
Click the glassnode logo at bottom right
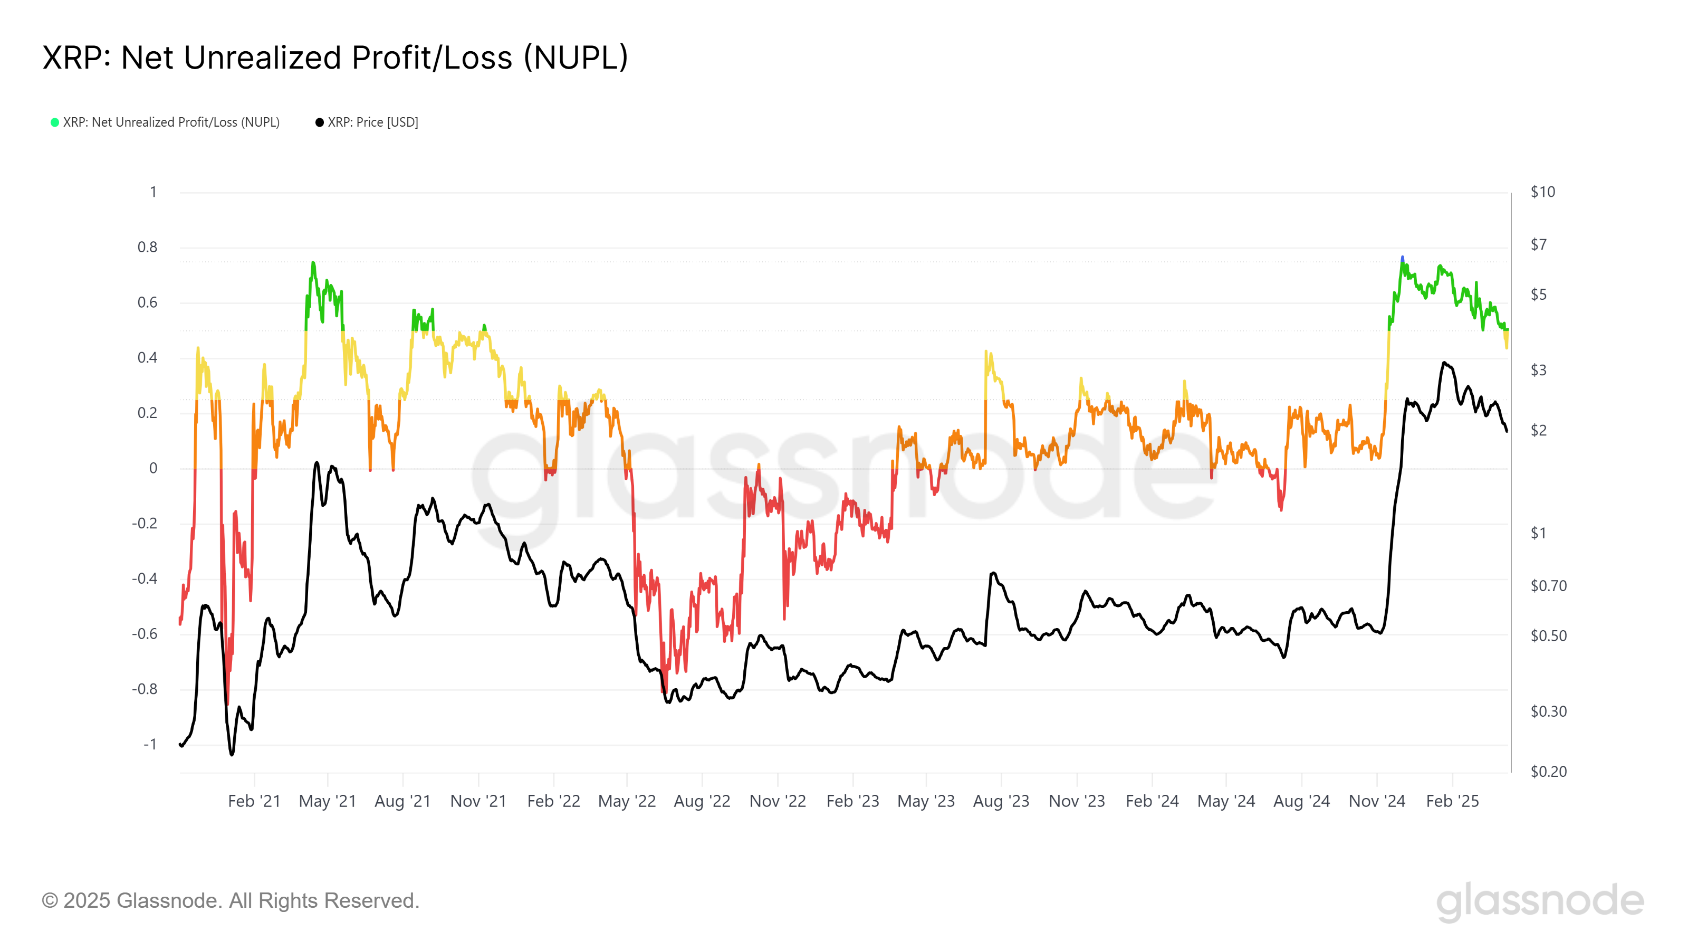pyautogui.click(x=1540, y=901)
